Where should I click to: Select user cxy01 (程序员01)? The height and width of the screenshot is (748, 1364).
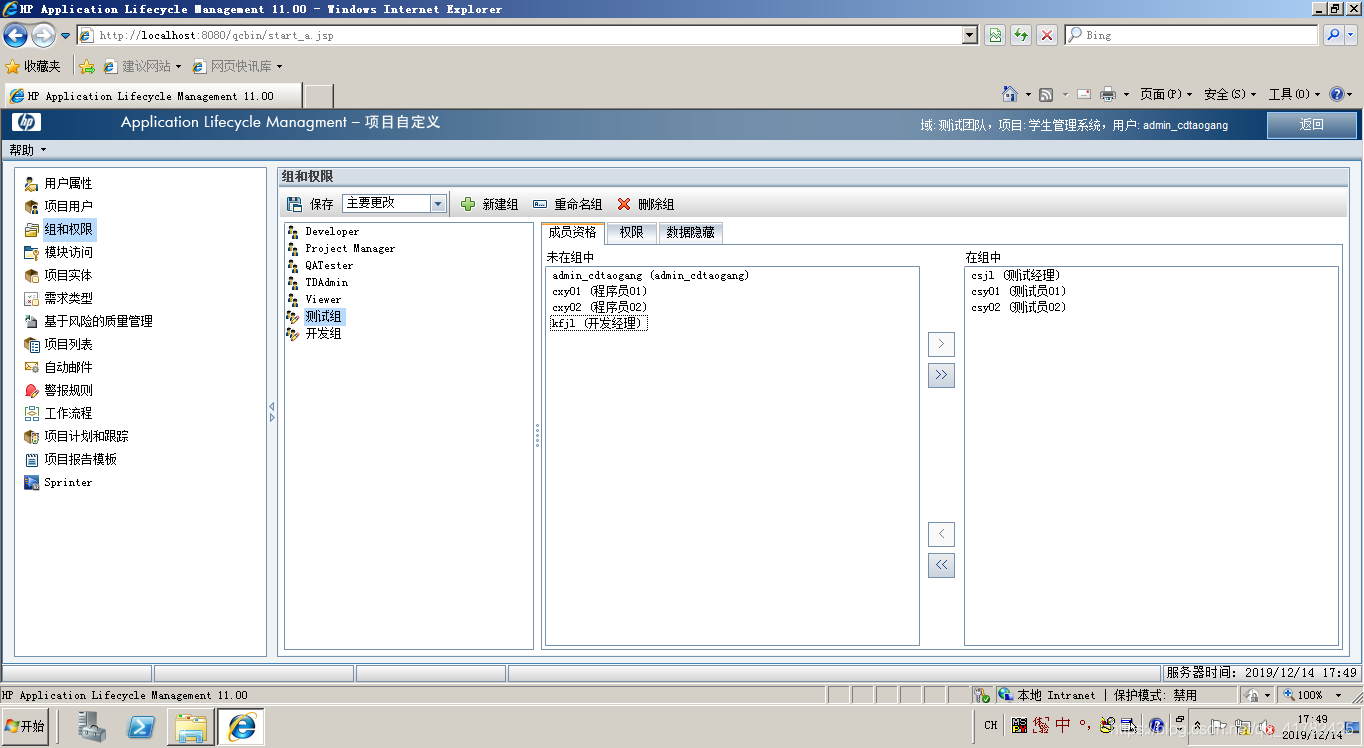pyautogui.click(x=599, y=291)
